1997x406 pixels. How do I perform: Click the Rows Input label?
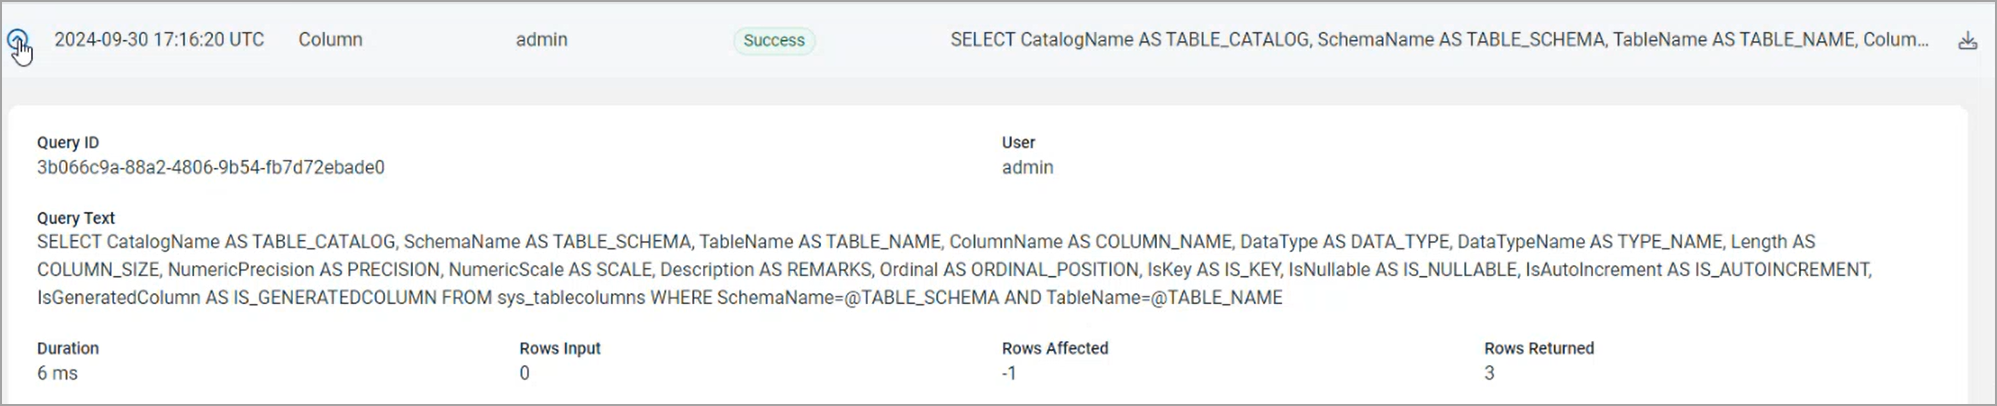(560, 348)
